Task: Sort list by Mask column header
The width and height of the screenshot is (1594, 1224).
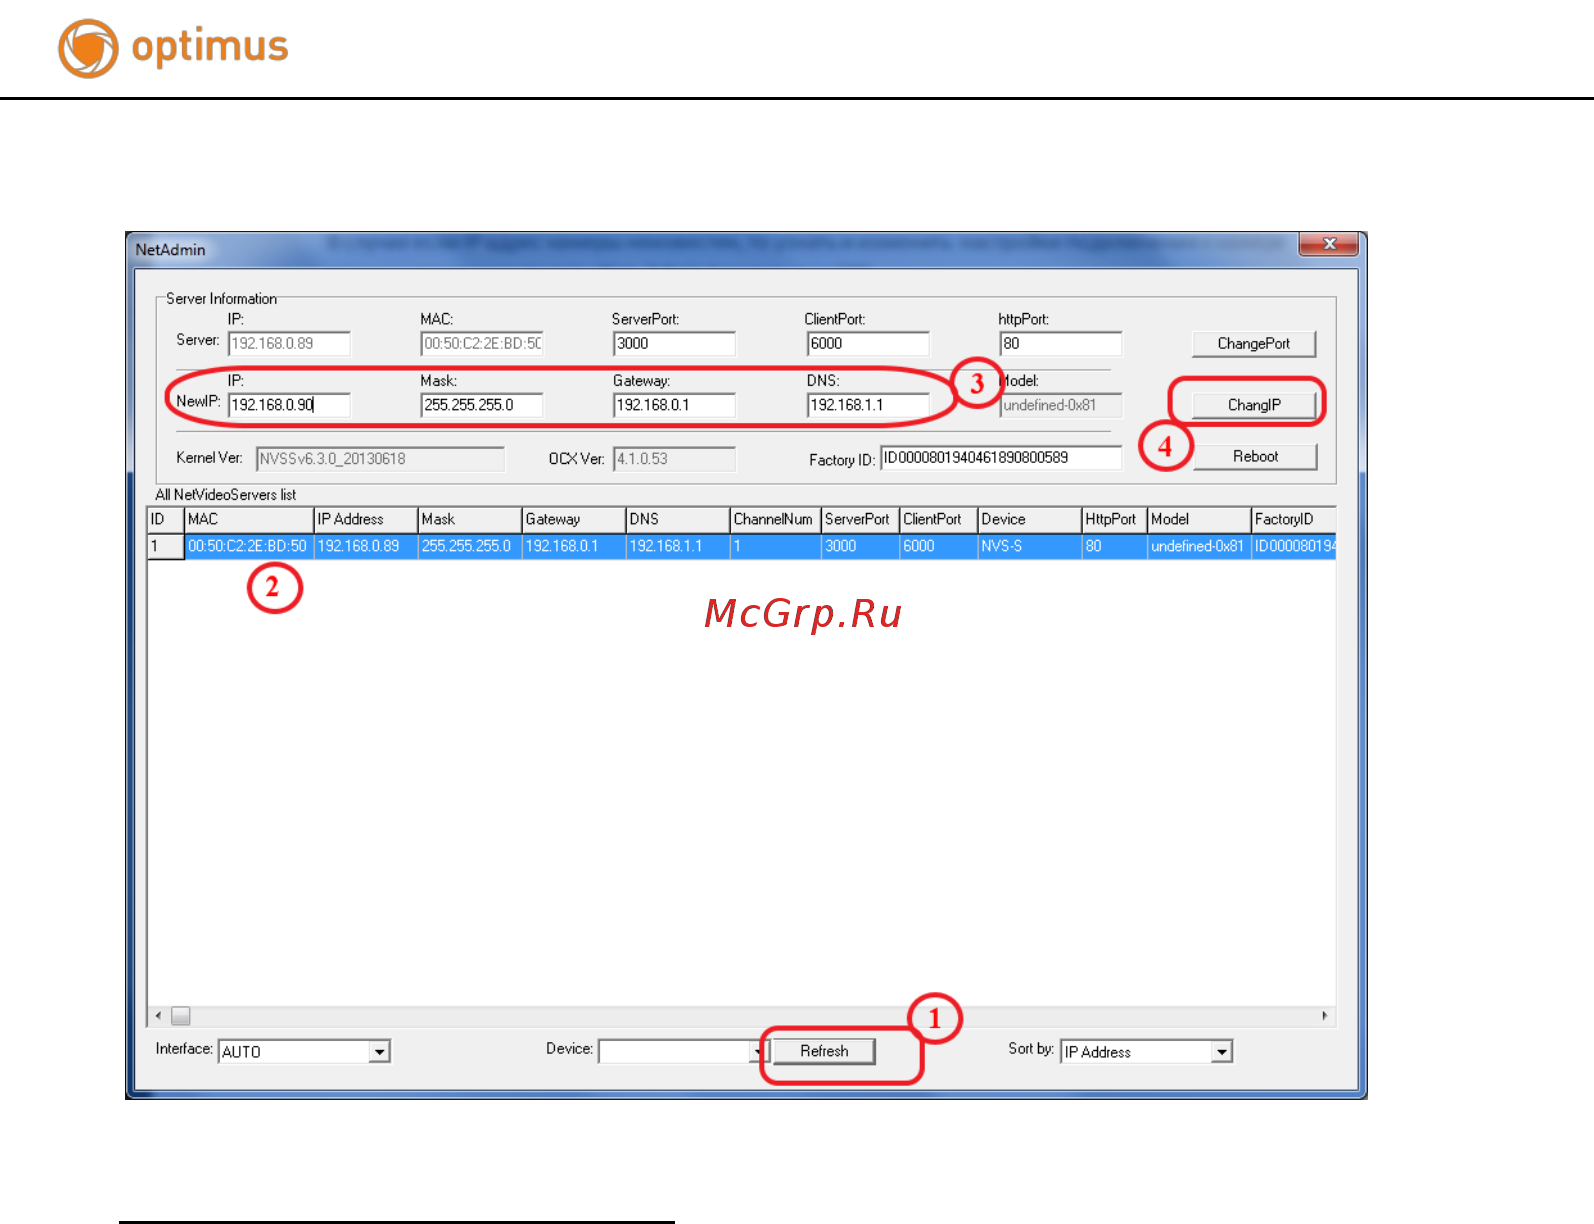Action: pos(470,519)
